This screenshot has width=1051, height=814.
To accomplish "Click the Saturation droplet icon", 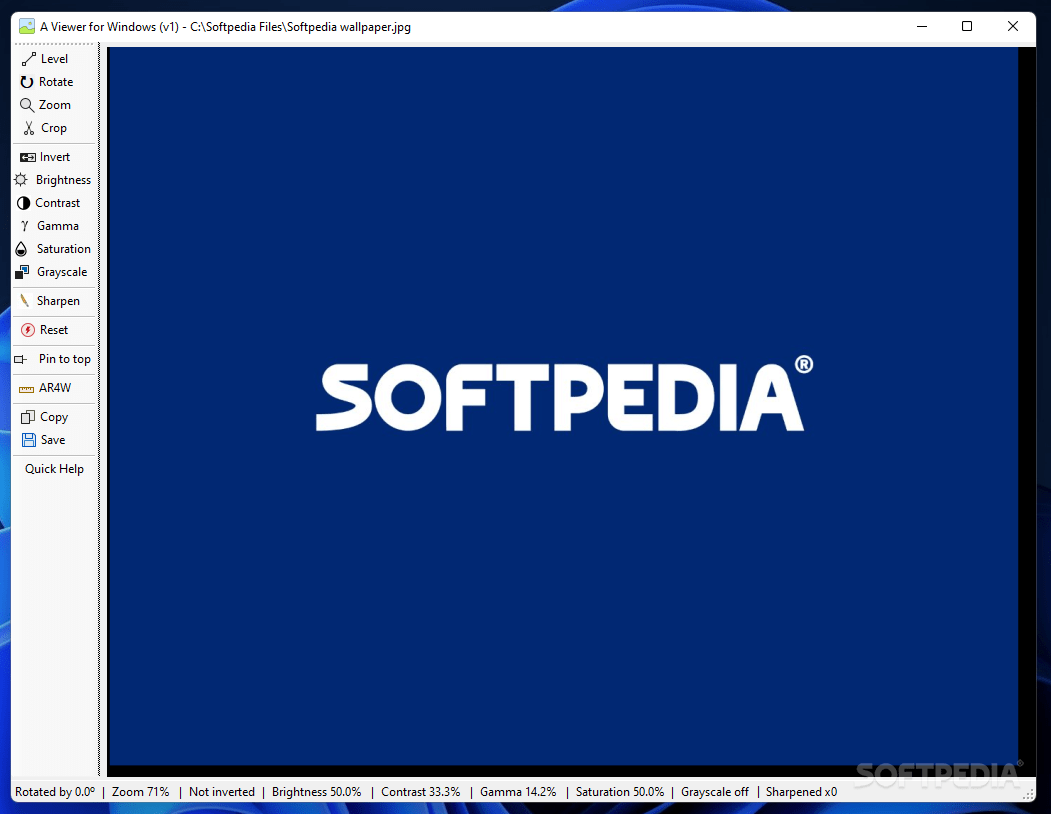I will coord(21,249).
